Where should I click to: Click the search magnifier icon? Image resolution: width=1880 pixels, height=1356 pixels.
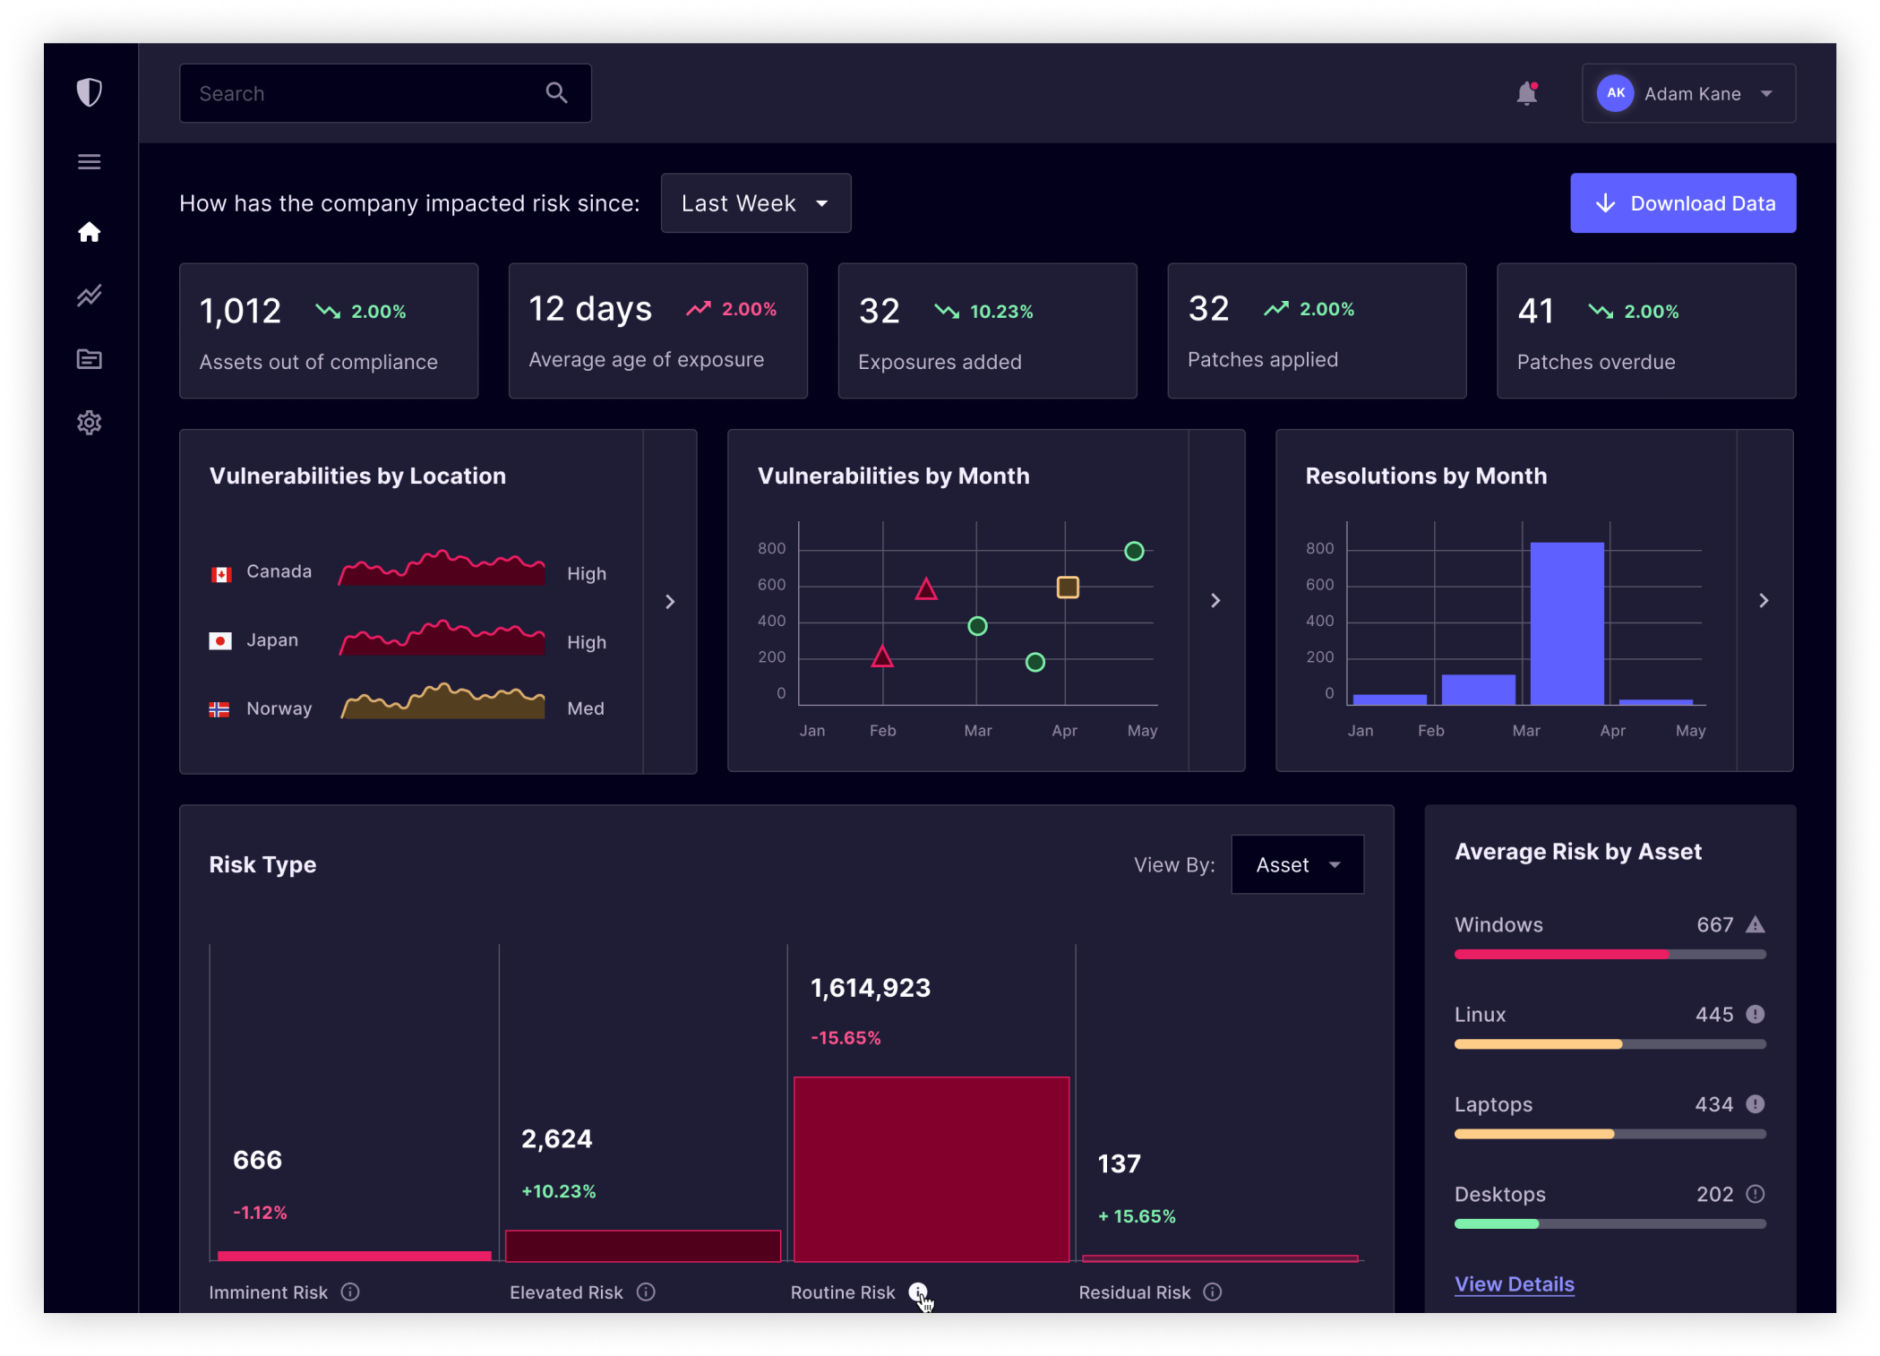pyautogui.click(x=557, y=92)
